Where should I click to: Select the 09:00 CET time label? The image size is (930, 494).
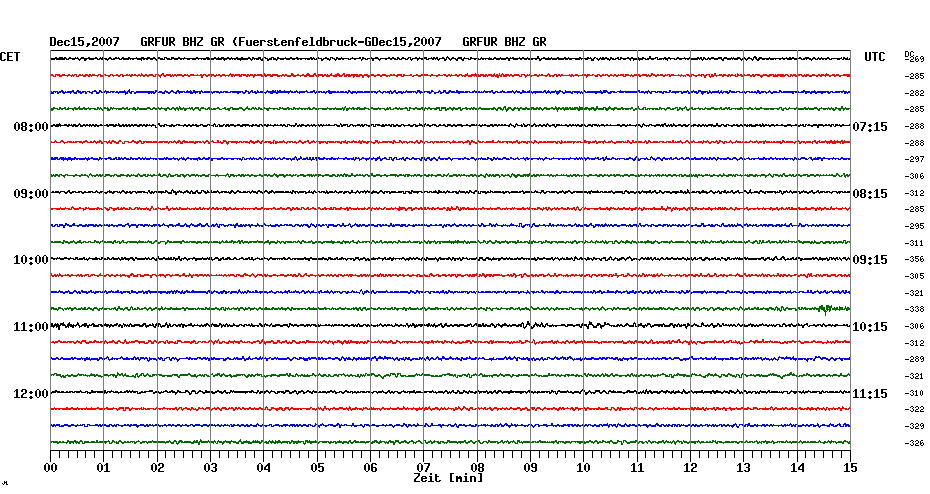tap(31, 194)
